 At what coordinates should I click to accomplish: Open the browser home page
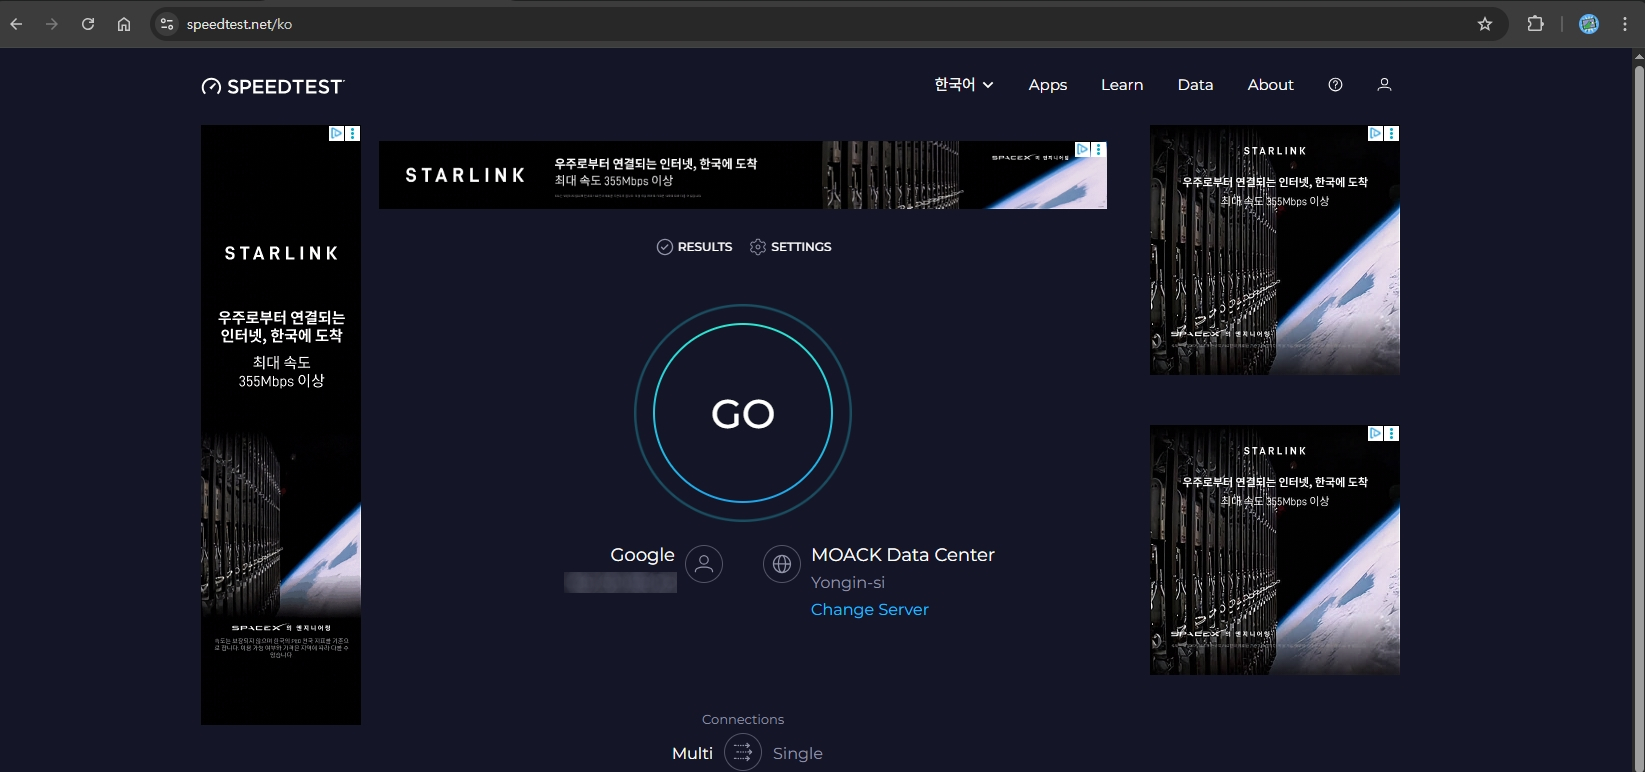(x=124, y=24)
